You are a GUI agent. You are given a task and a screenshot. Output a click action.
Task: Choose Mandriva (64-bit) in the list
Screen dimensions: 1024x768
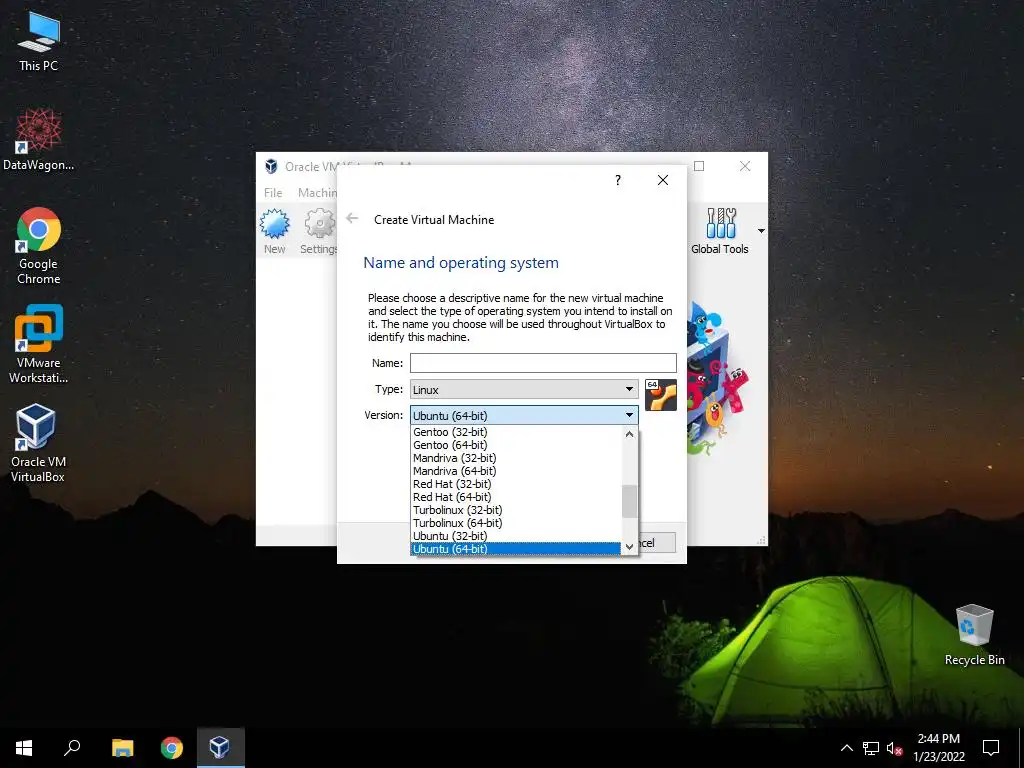516,471
